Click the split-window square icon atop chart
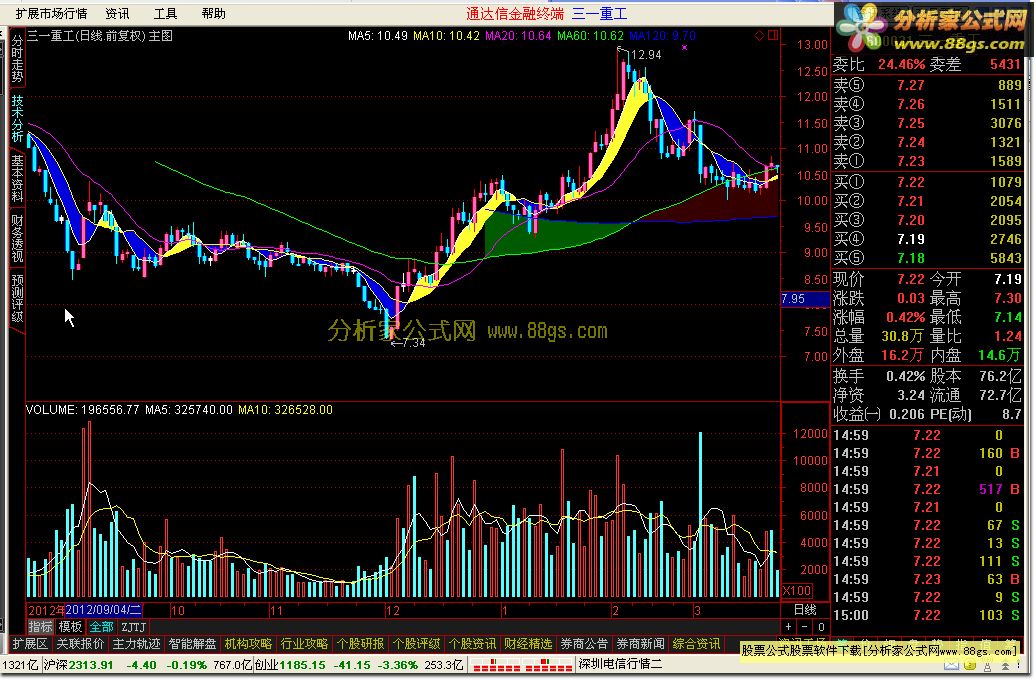Image resolution: width=1036 pixels, height=680 pixels. [x=773, y=35]
